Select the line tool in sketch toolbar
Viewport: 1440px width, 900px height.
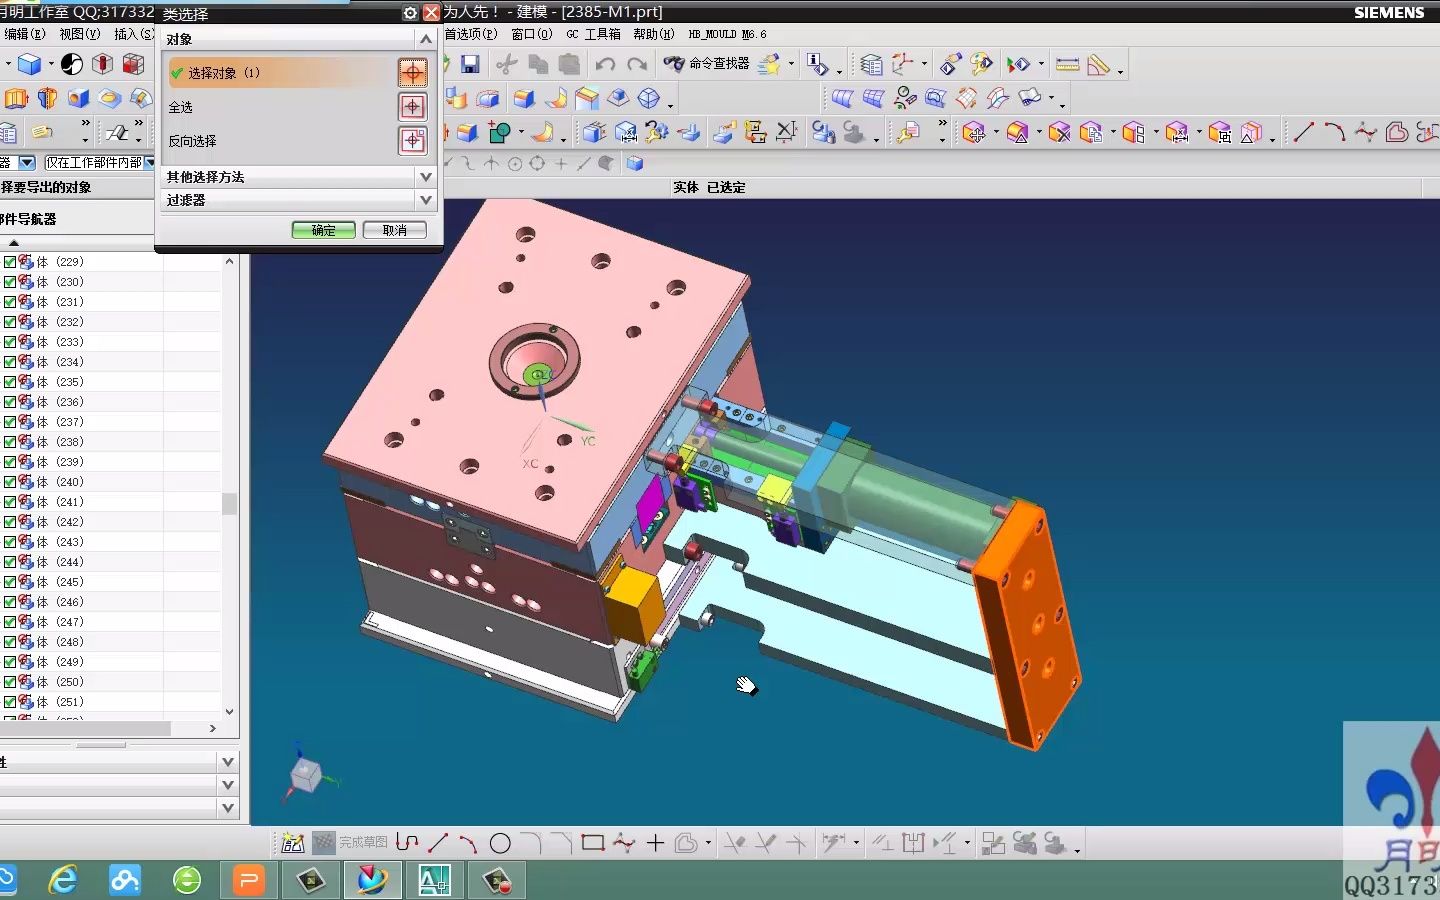(x=438, y=844)
